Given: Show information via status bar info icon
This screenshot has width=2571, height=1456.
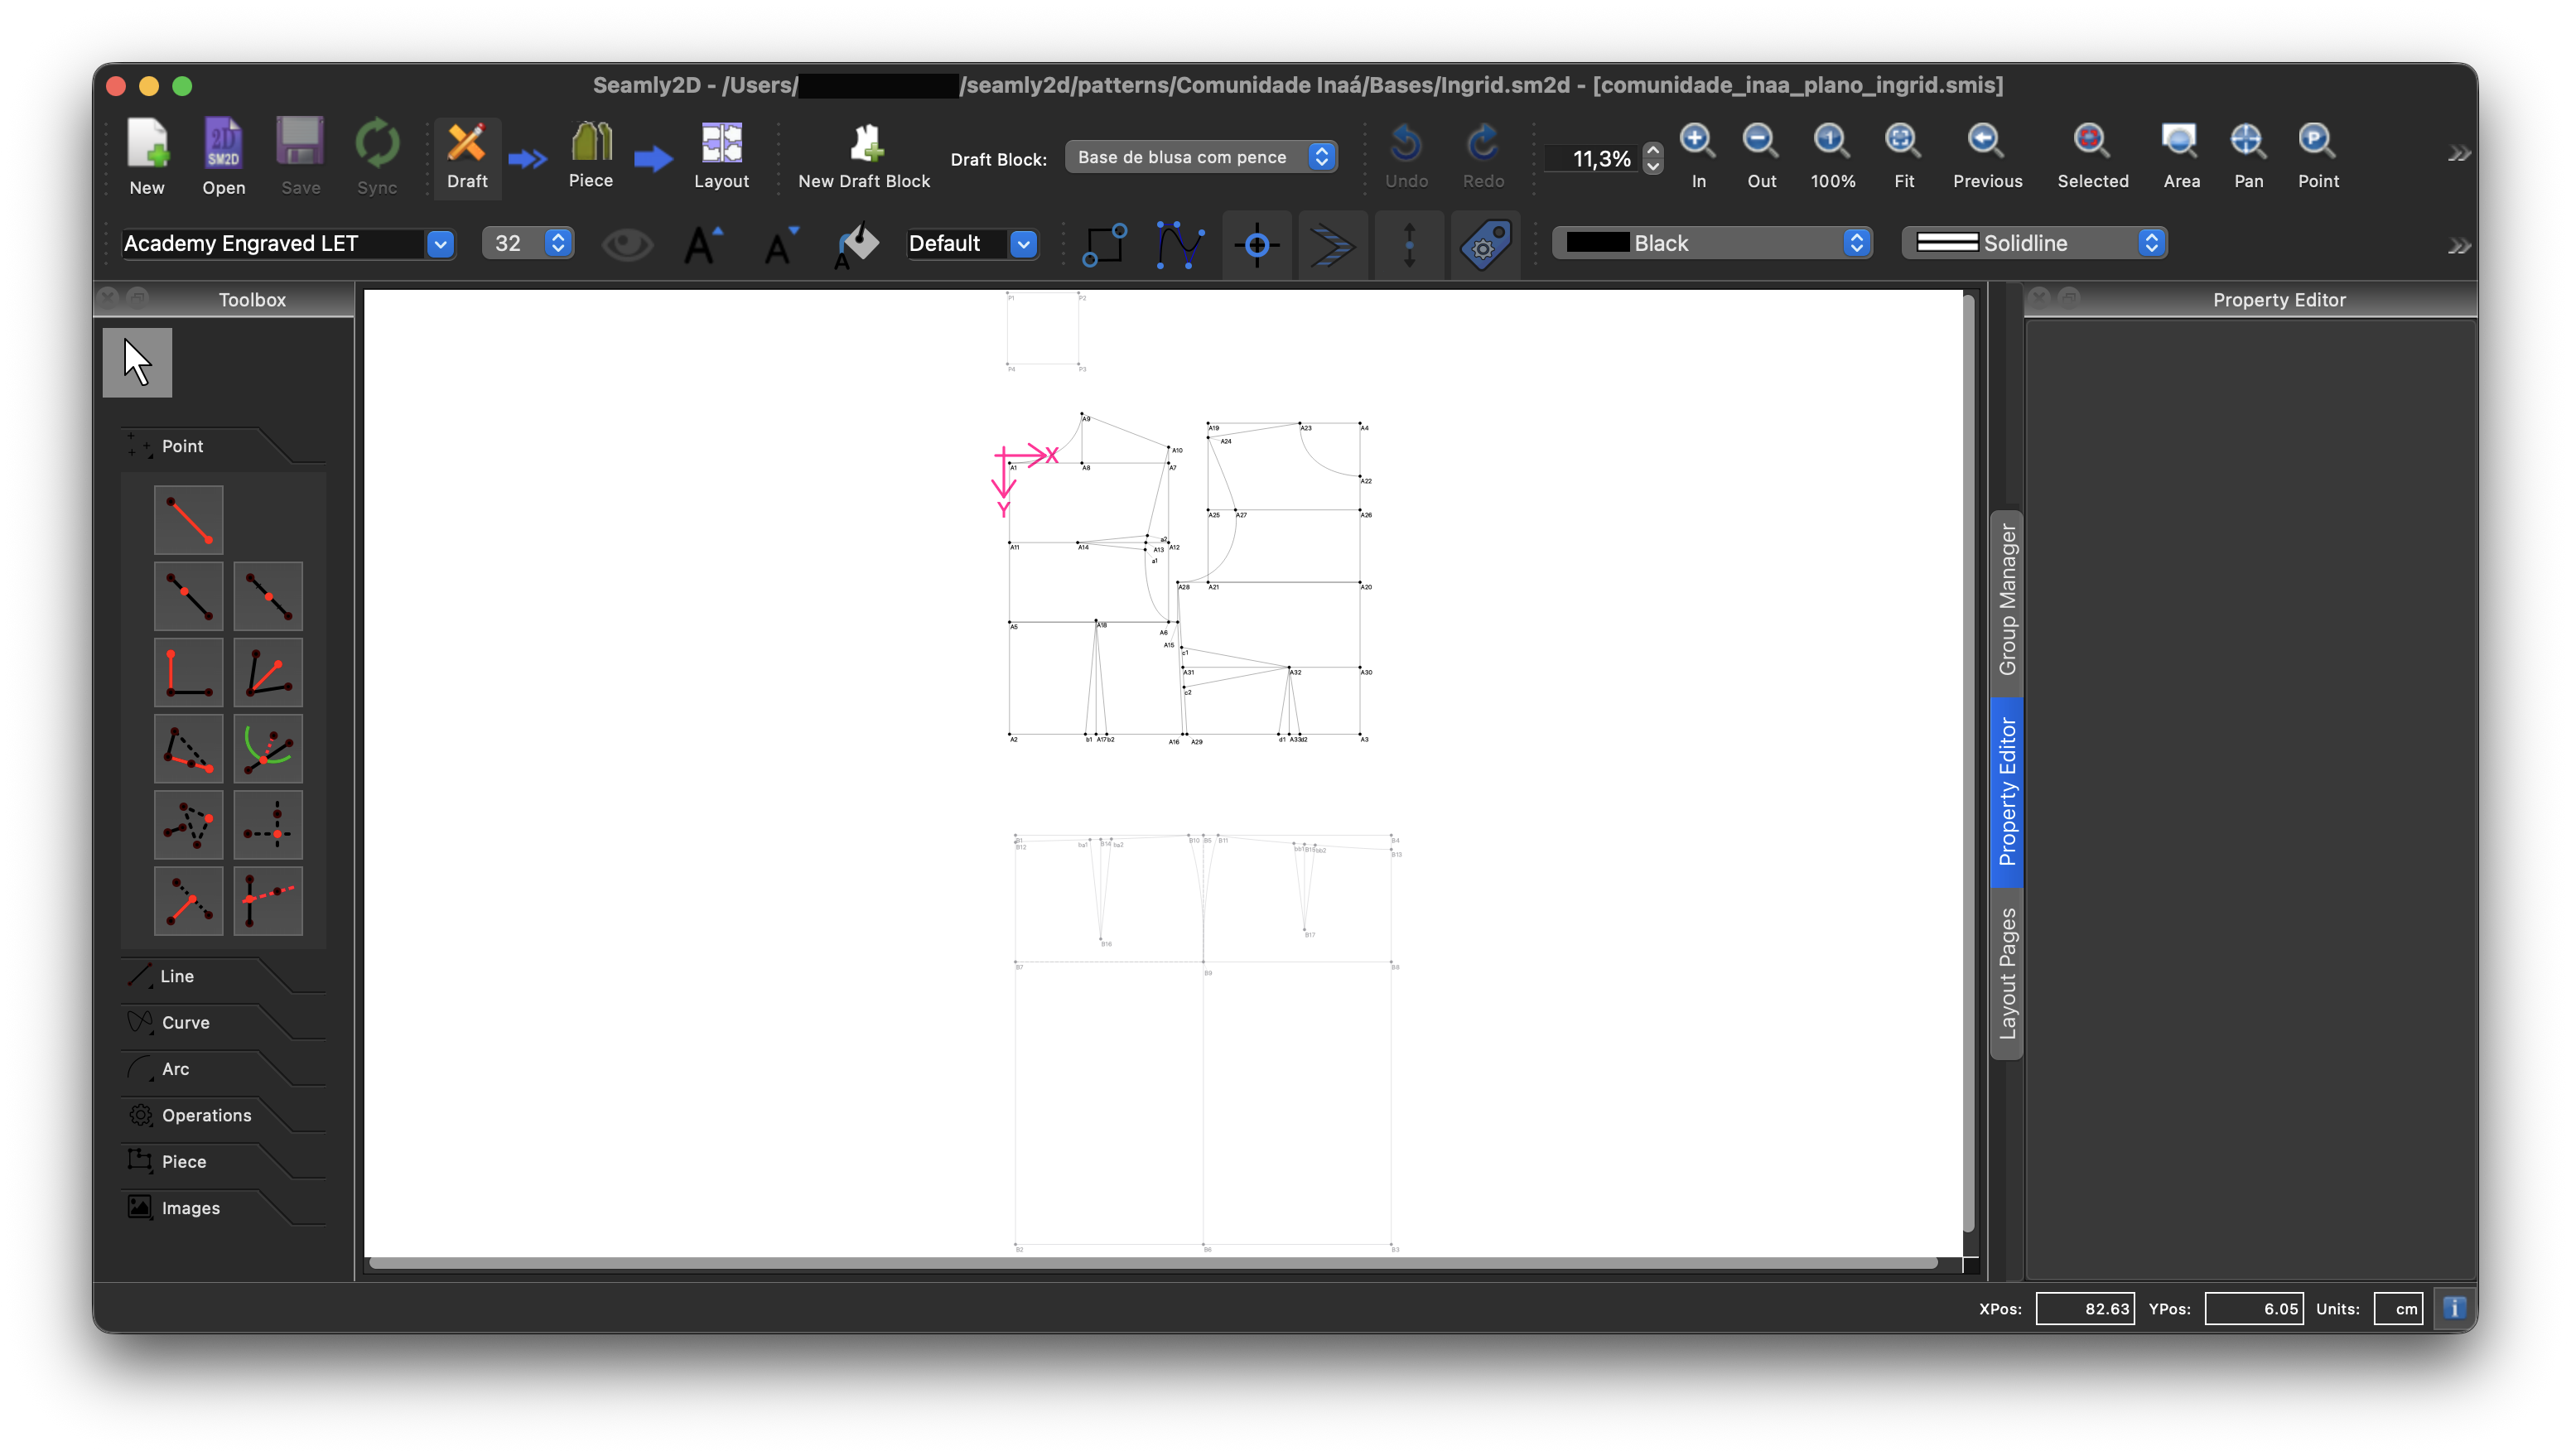Looking at the screenshot, I should (2453, 1308).
